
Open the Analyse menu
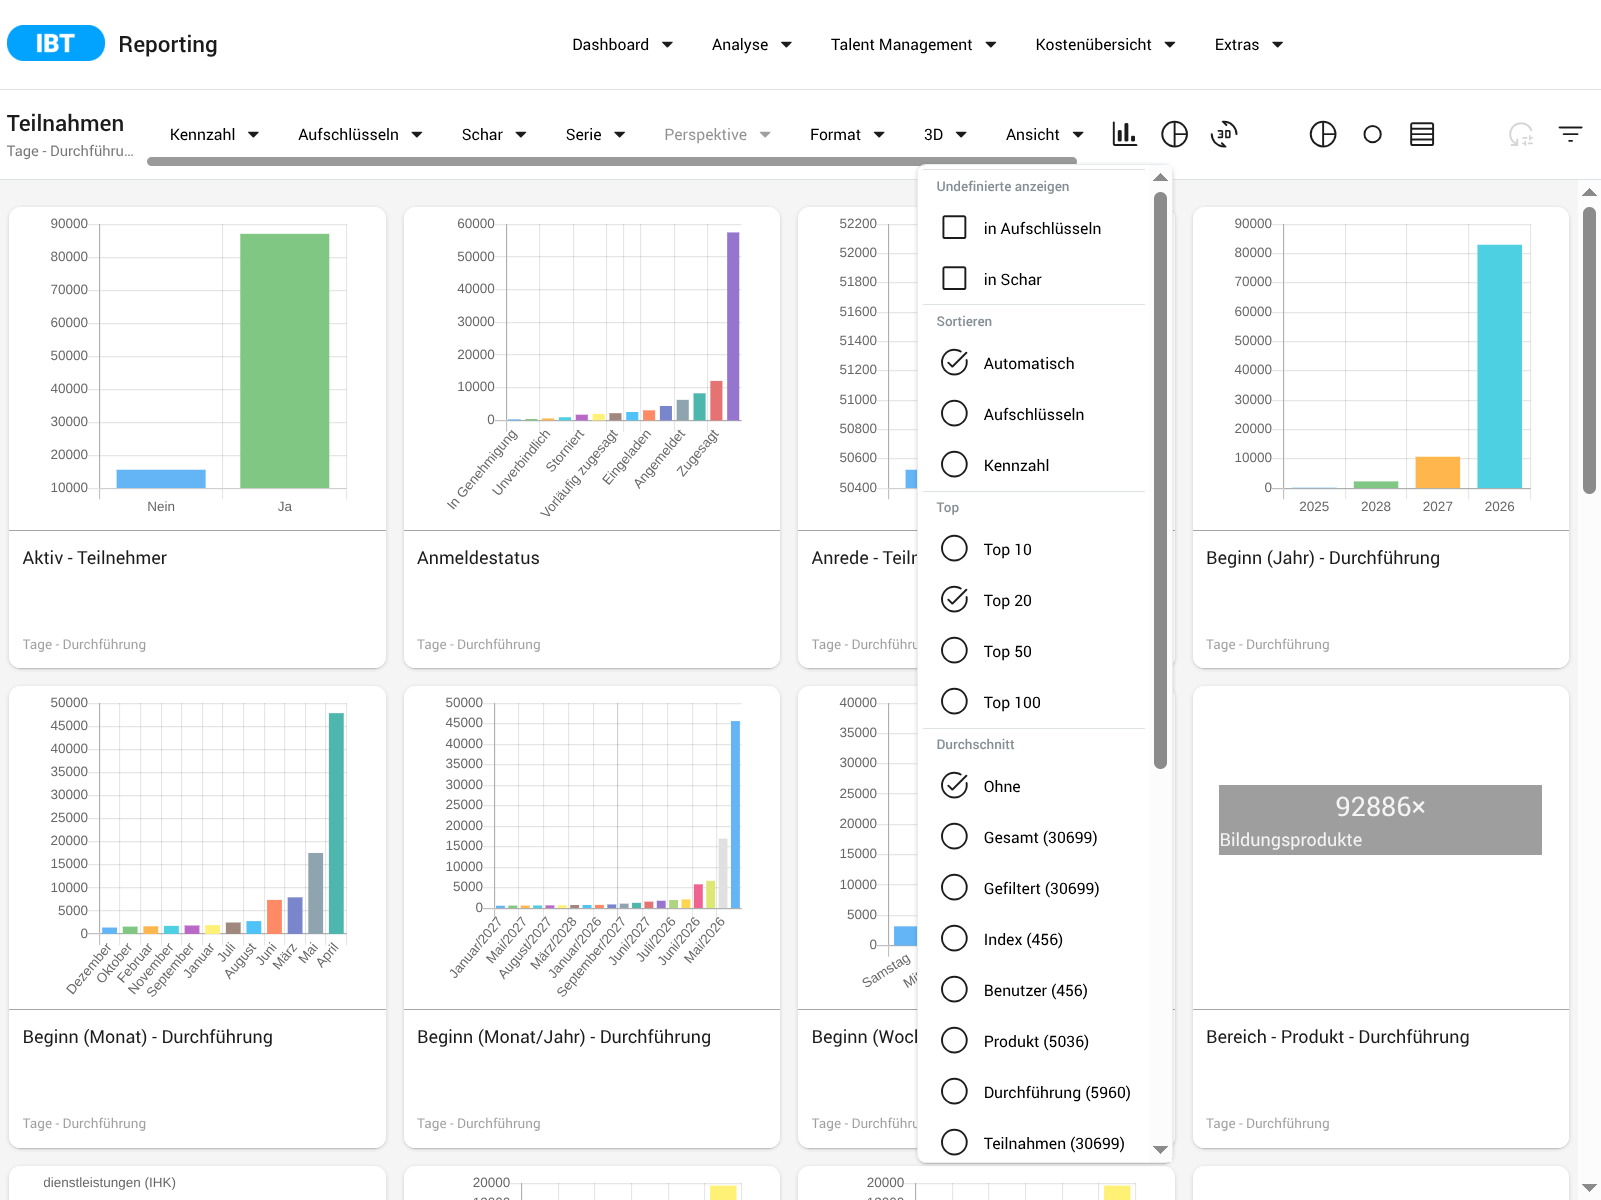(x=751, y=45)
